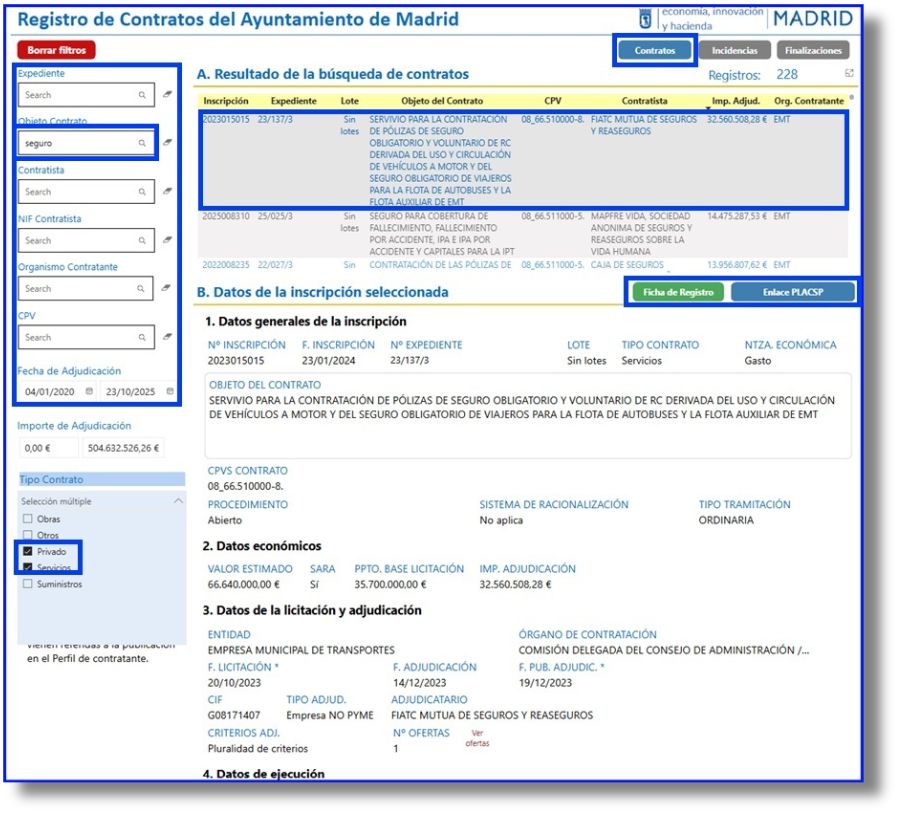
Task: Check the Otros checkbox
Action: [28, 535]
